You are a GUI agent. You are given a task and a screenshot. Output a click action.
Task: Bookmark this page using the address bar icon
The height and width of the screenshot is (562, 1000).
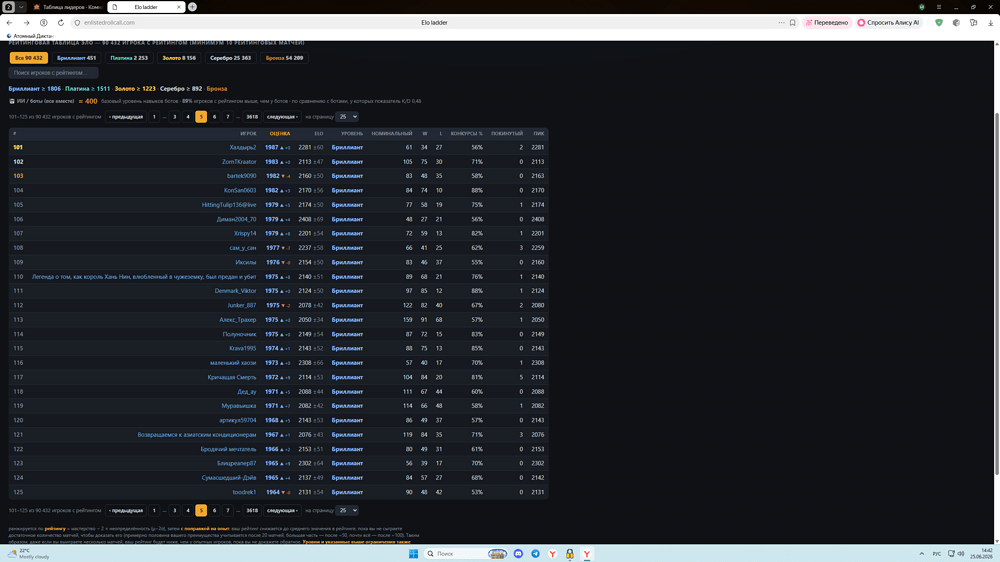pyautogui.click(x=793, y=22)
